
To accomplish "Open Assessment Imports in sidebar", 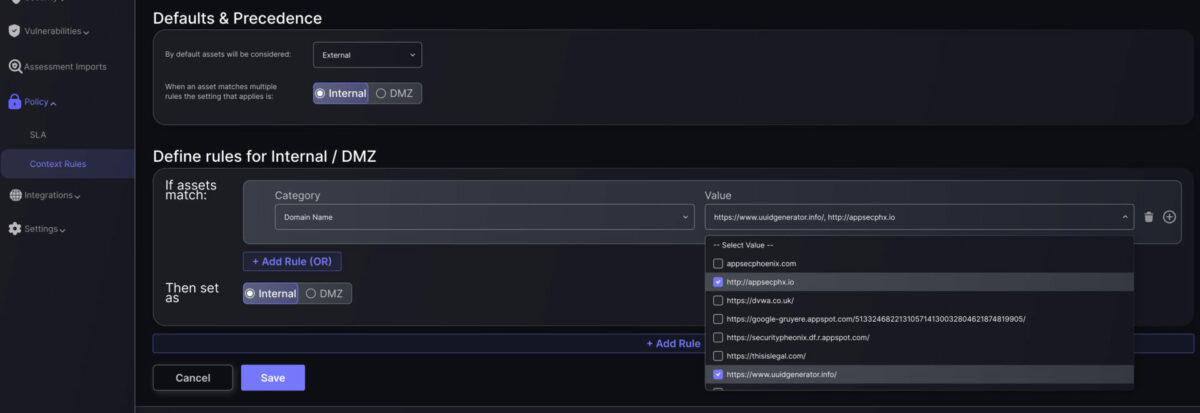I will pyautogui.click(x=65, y=67).
